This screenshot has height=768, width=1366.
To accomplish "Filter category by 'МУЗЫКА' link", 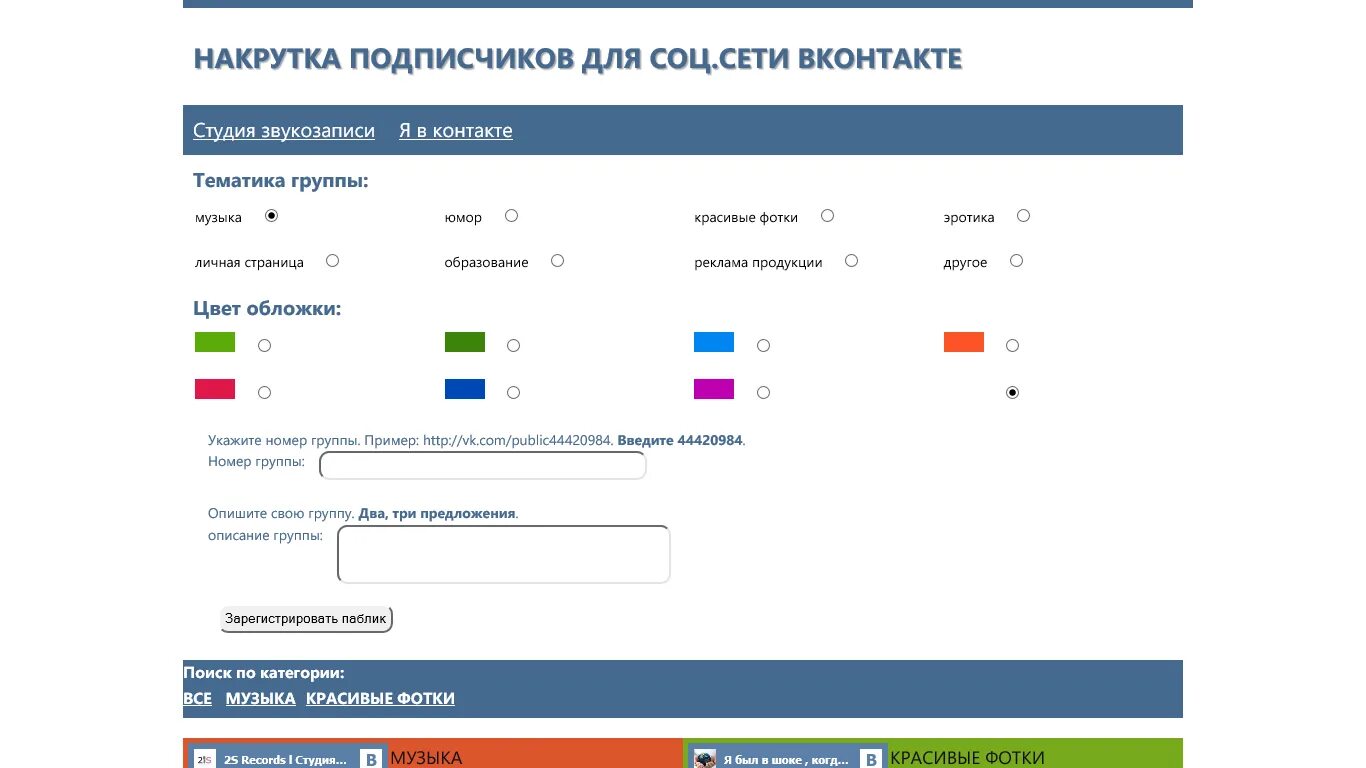I will tap(260, 699).
